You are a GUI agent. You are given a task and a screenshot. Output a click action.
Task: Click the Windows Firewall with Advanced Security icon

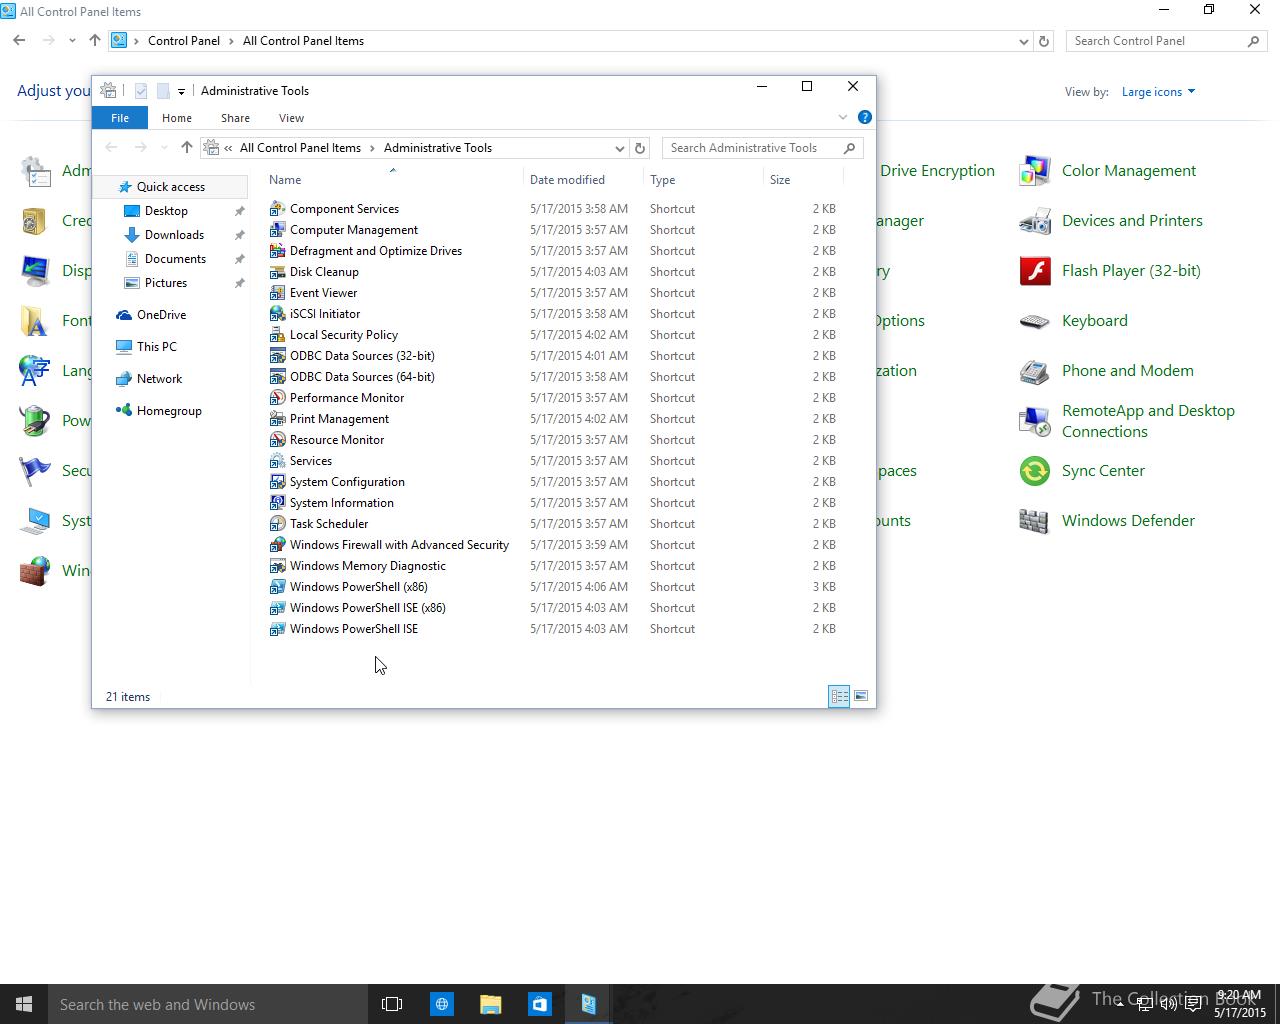278,545
